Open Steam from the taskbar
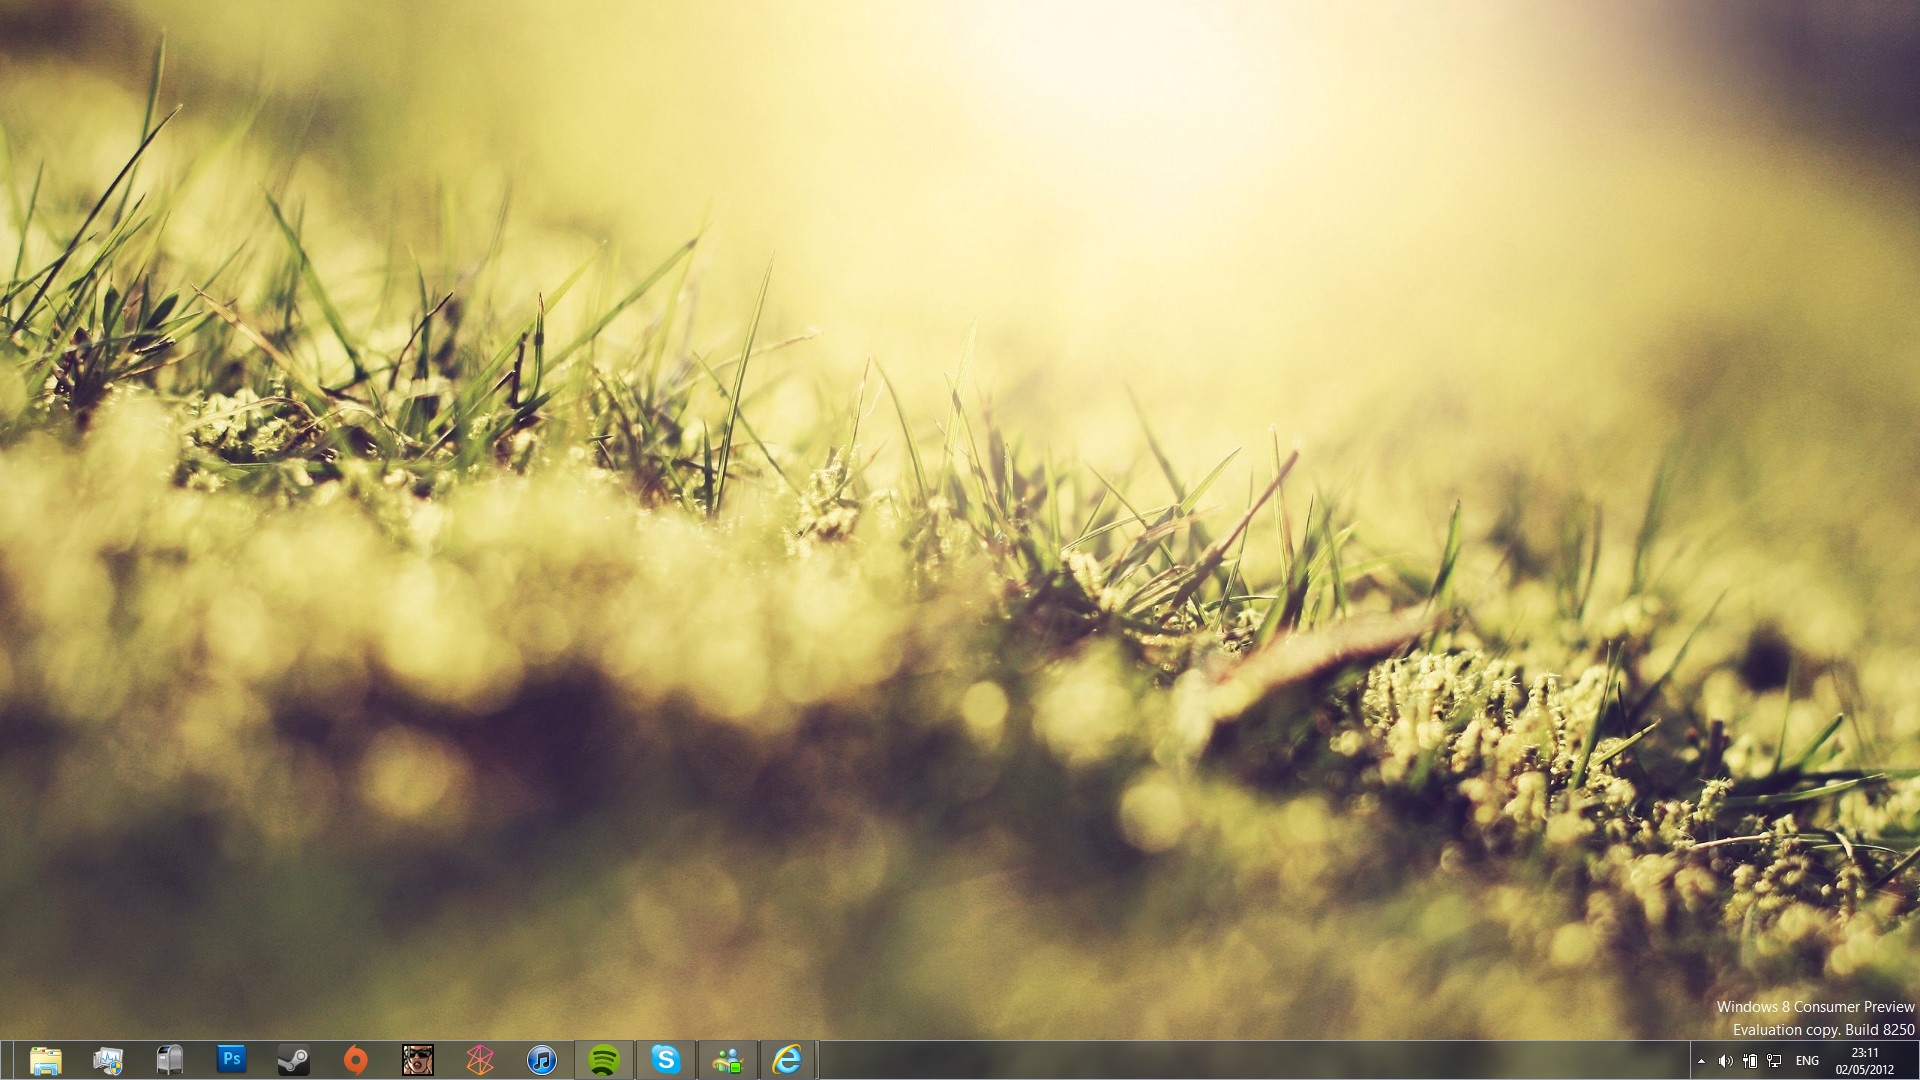The width and height of the screenshot is (1920, 1080). click(x=294, y=1060)
